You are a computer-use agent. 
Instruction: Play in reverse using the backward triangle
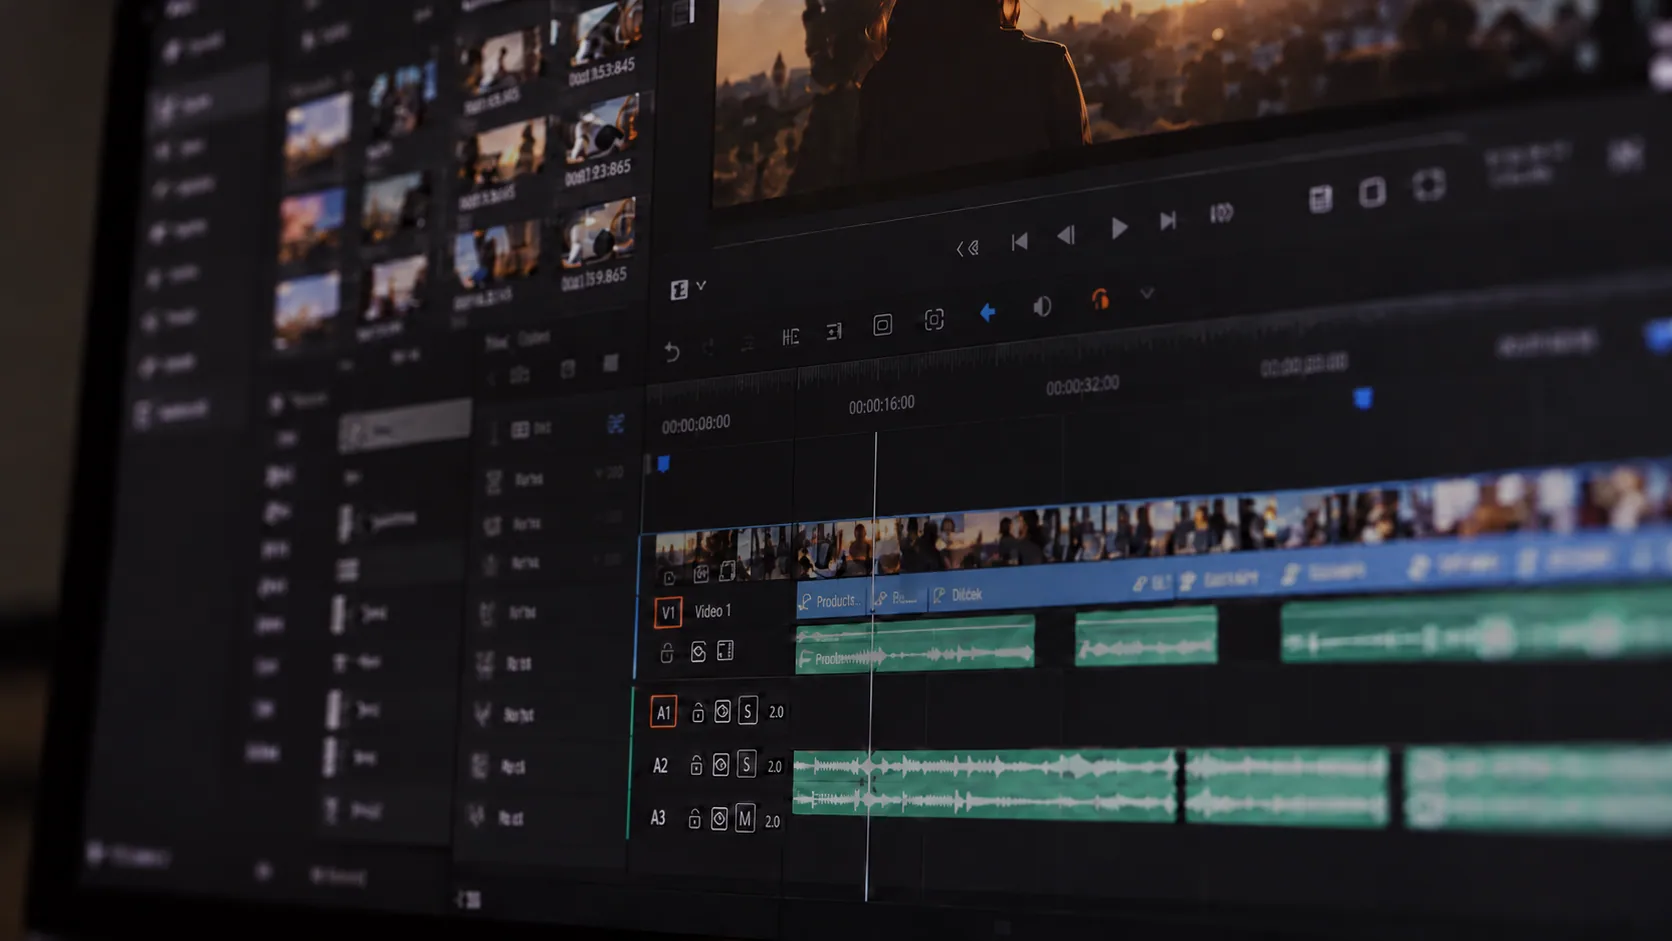coord(1066,235)
